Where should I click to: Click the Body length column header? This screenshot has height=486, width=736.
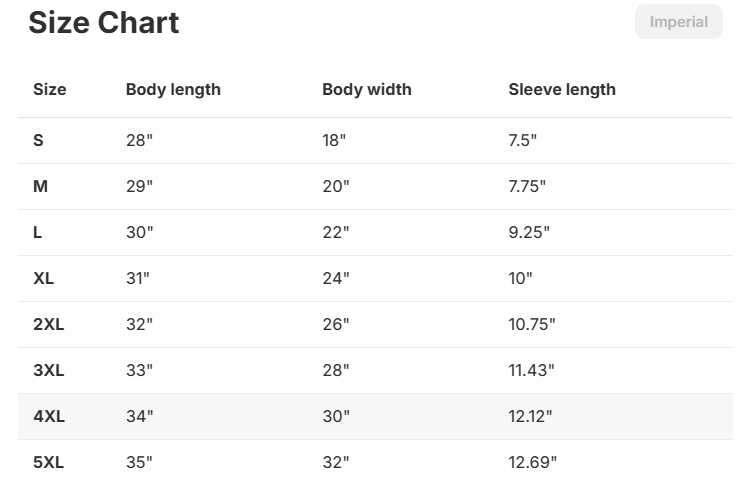pyautogui.click(x=173, y=89)
